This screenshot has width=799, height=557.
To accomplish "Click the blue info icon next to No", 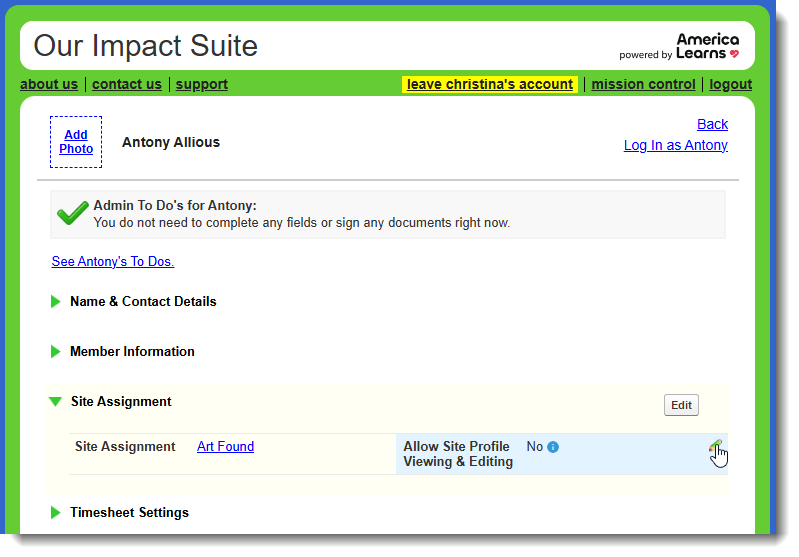I will tap(553, 447).
